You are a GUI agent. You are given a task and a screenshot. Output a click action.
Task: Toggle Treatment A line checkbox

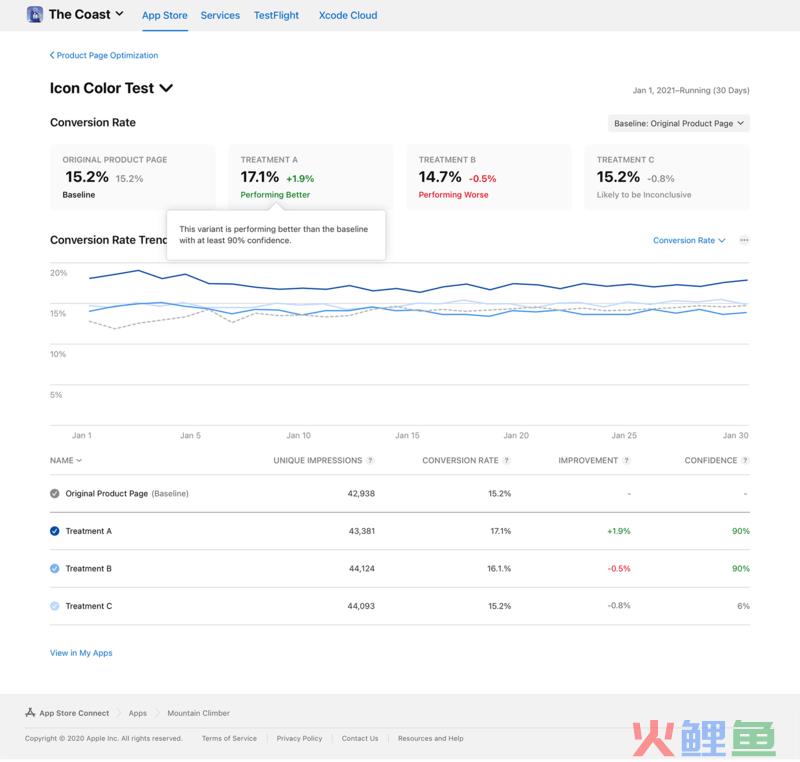[x=55, y=531]
